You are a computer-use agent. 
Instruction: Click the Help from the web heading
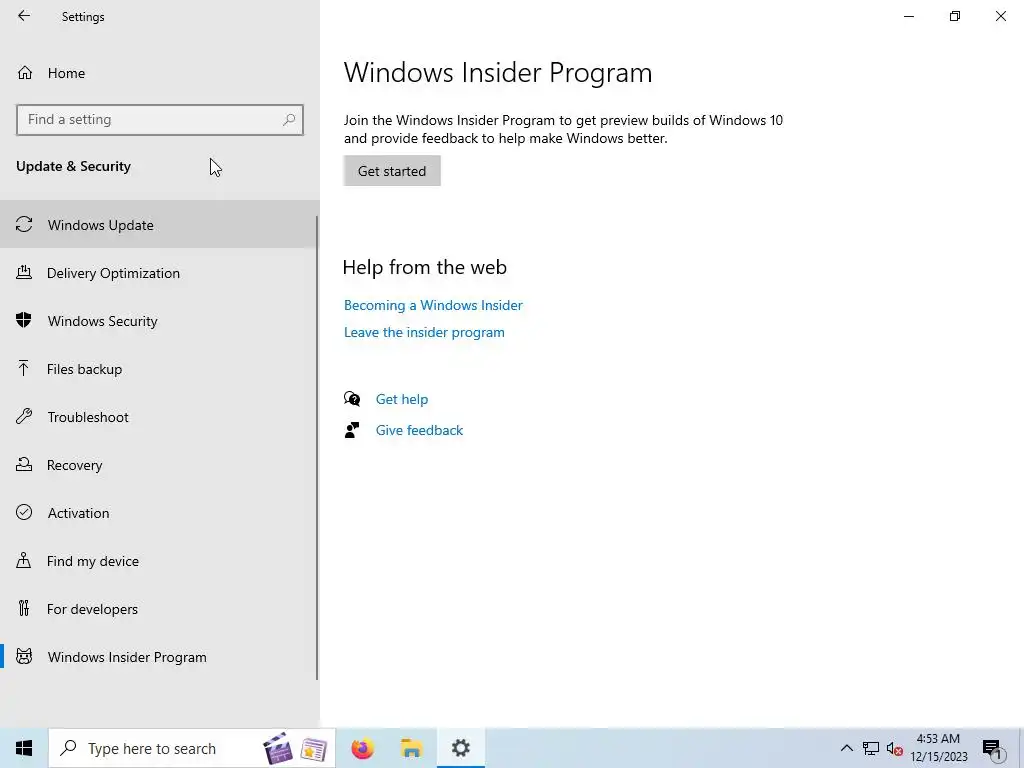point(424,266)
